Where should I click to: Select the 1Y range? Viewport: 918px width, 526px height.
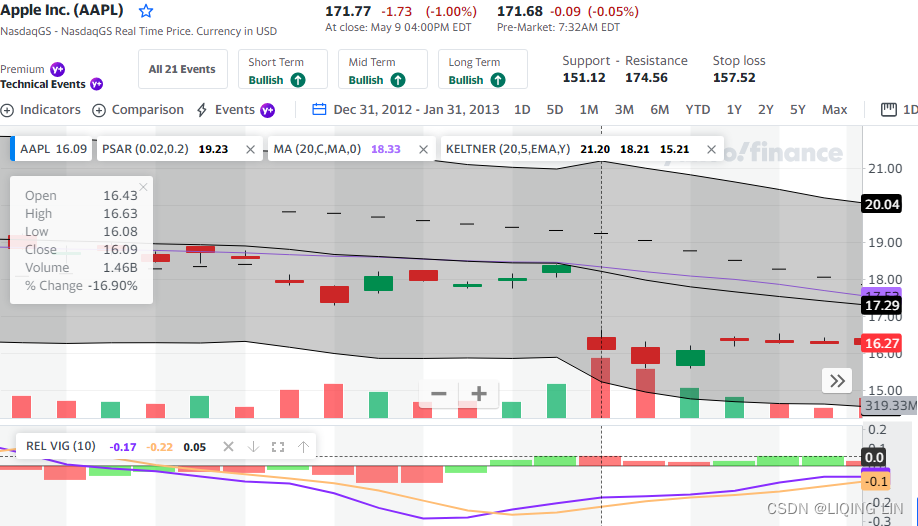pos(734,110)
